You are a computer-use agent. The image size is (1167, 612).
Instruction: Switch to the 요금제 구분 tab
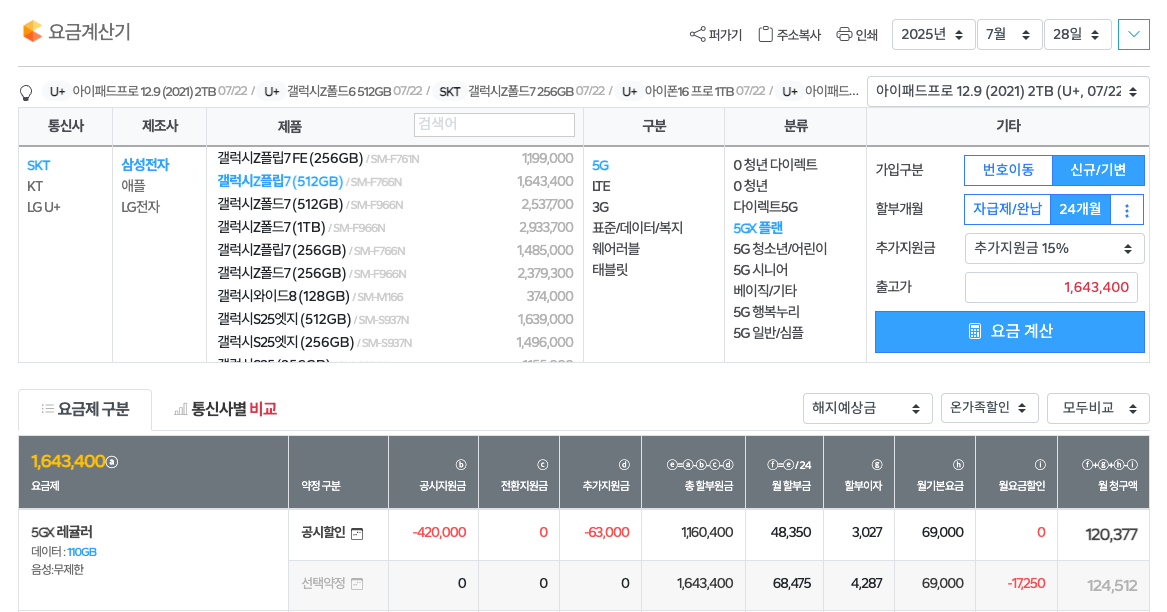(x=85, y=409)
